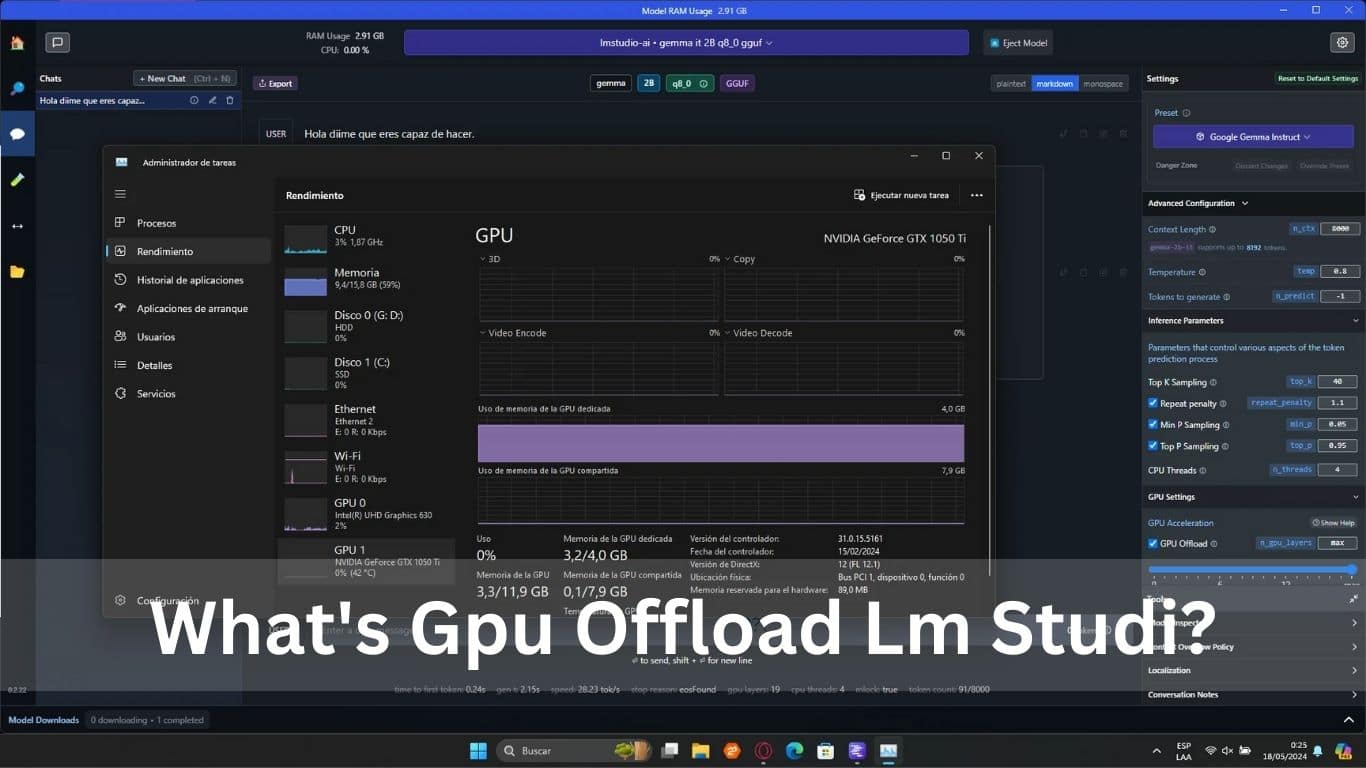The width and height of the screenshot is (1366, 768).
Task: Click the Temperature temp value field
Action: [1339, 271]
